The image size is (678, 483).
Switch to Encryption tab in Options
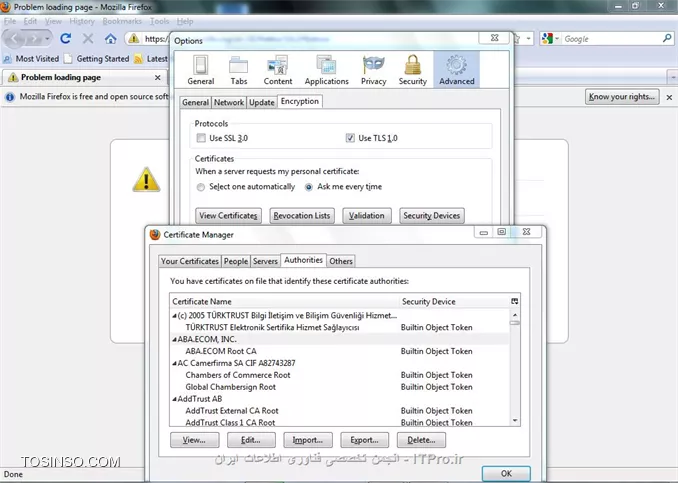point(300,101)
